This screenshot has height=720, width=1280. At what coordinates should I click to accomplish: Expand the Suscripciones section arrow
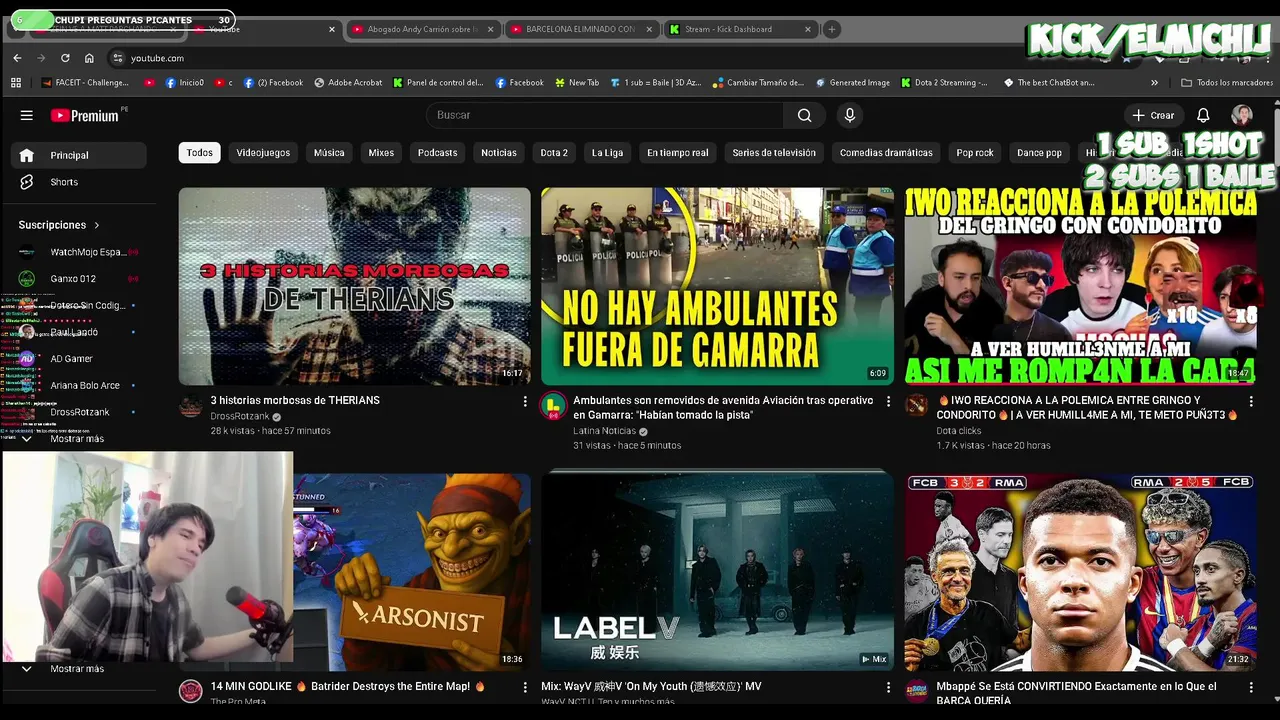pos(97,225)
